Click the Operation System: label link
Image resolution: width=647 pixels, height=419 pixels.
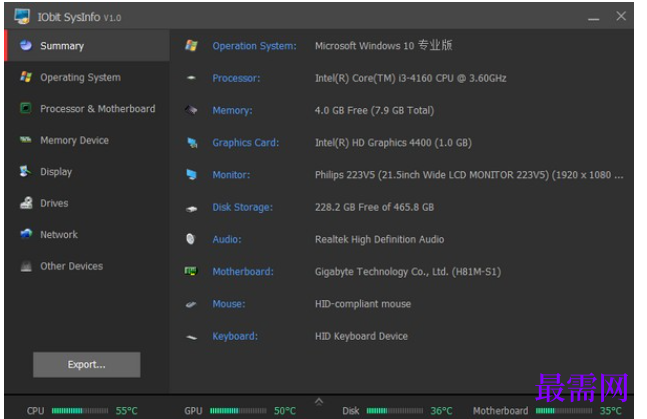point(254,46)
